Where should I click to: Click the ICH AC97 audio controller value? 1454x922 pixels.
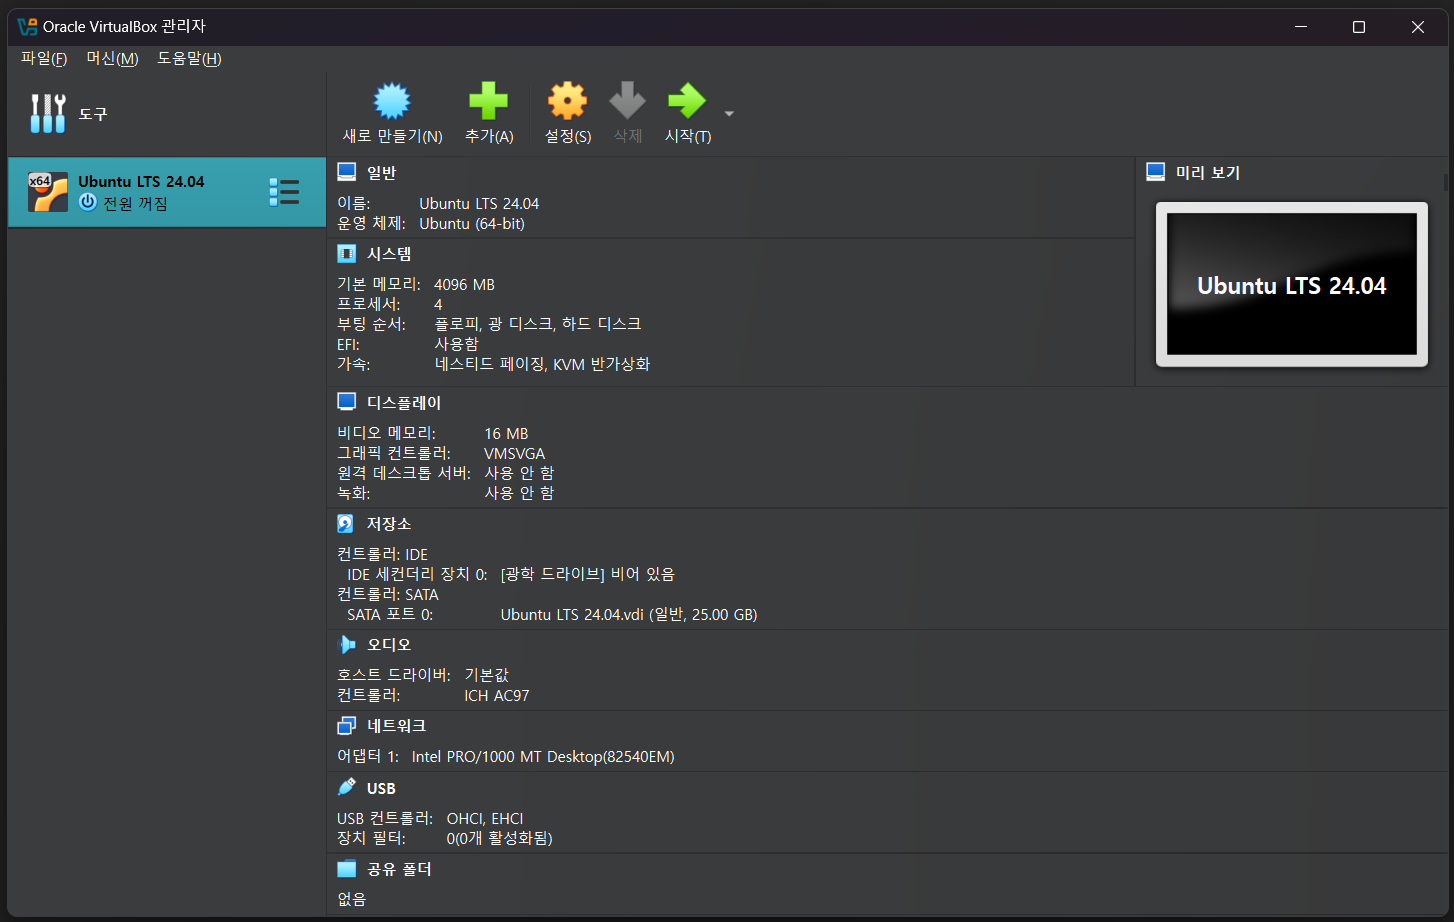click(497, 695)
